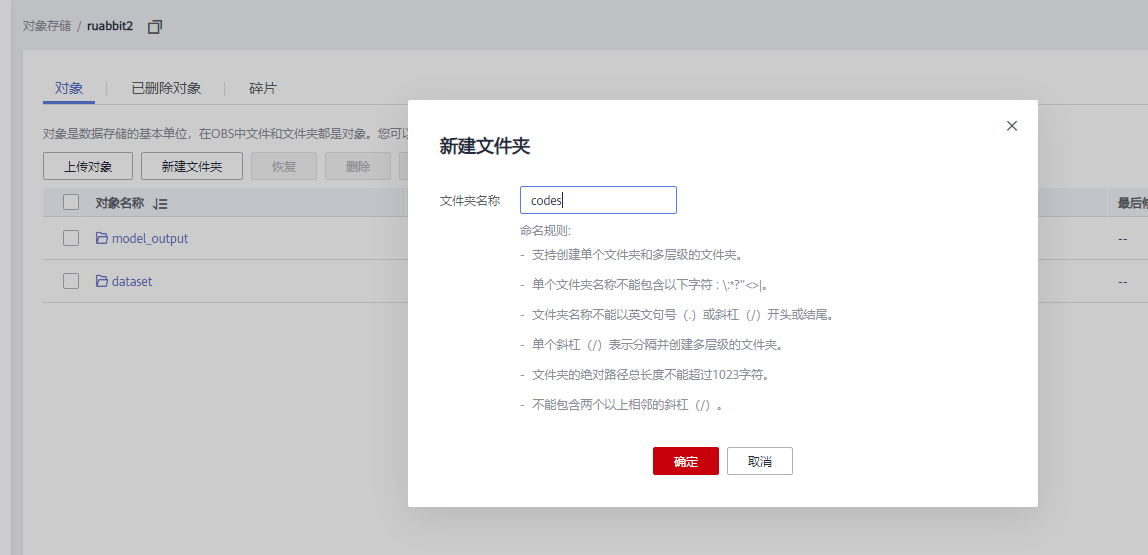Copy bucket name ruabbit2 icon
The image size is (1148, 555).
click(x=154, y=26)
